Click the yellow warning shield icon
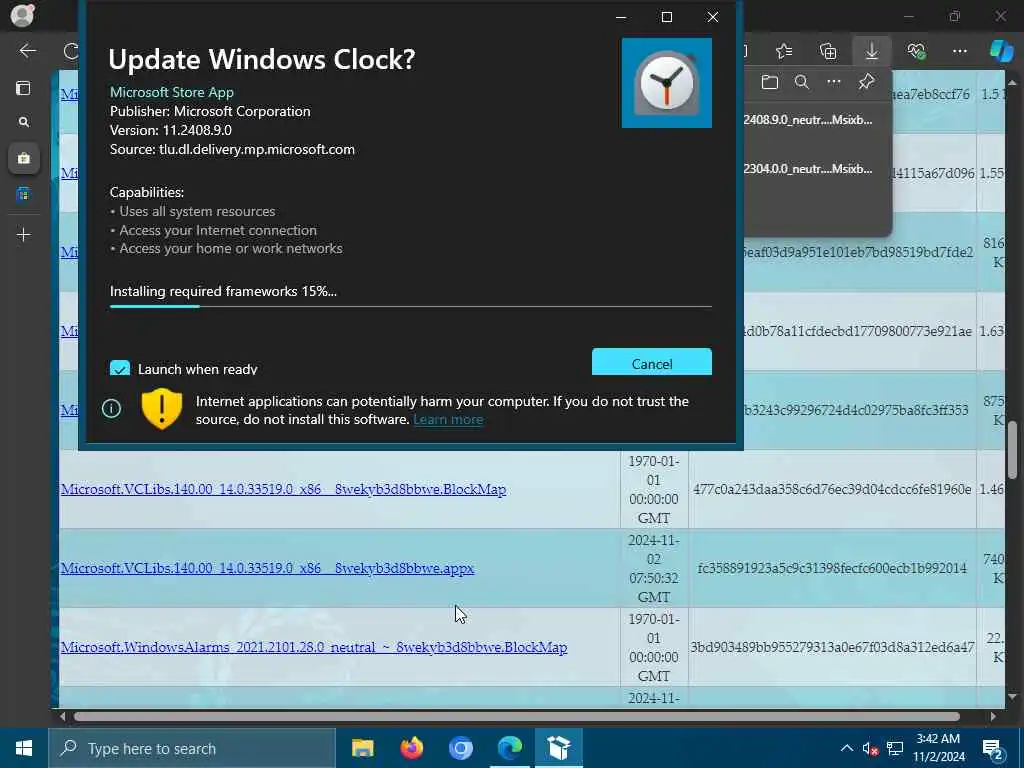The width and height of the screenshot is (1024, 768). (x=161, y=409)
